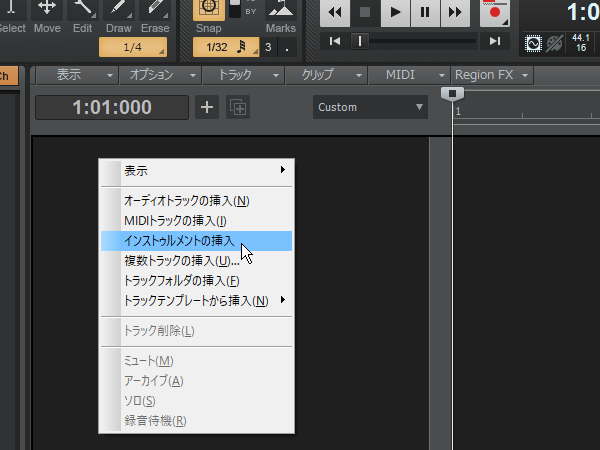Screen dimensions: 600x450
Task: Toggle the triplet 3 snap button
Action: pos(268,47)
